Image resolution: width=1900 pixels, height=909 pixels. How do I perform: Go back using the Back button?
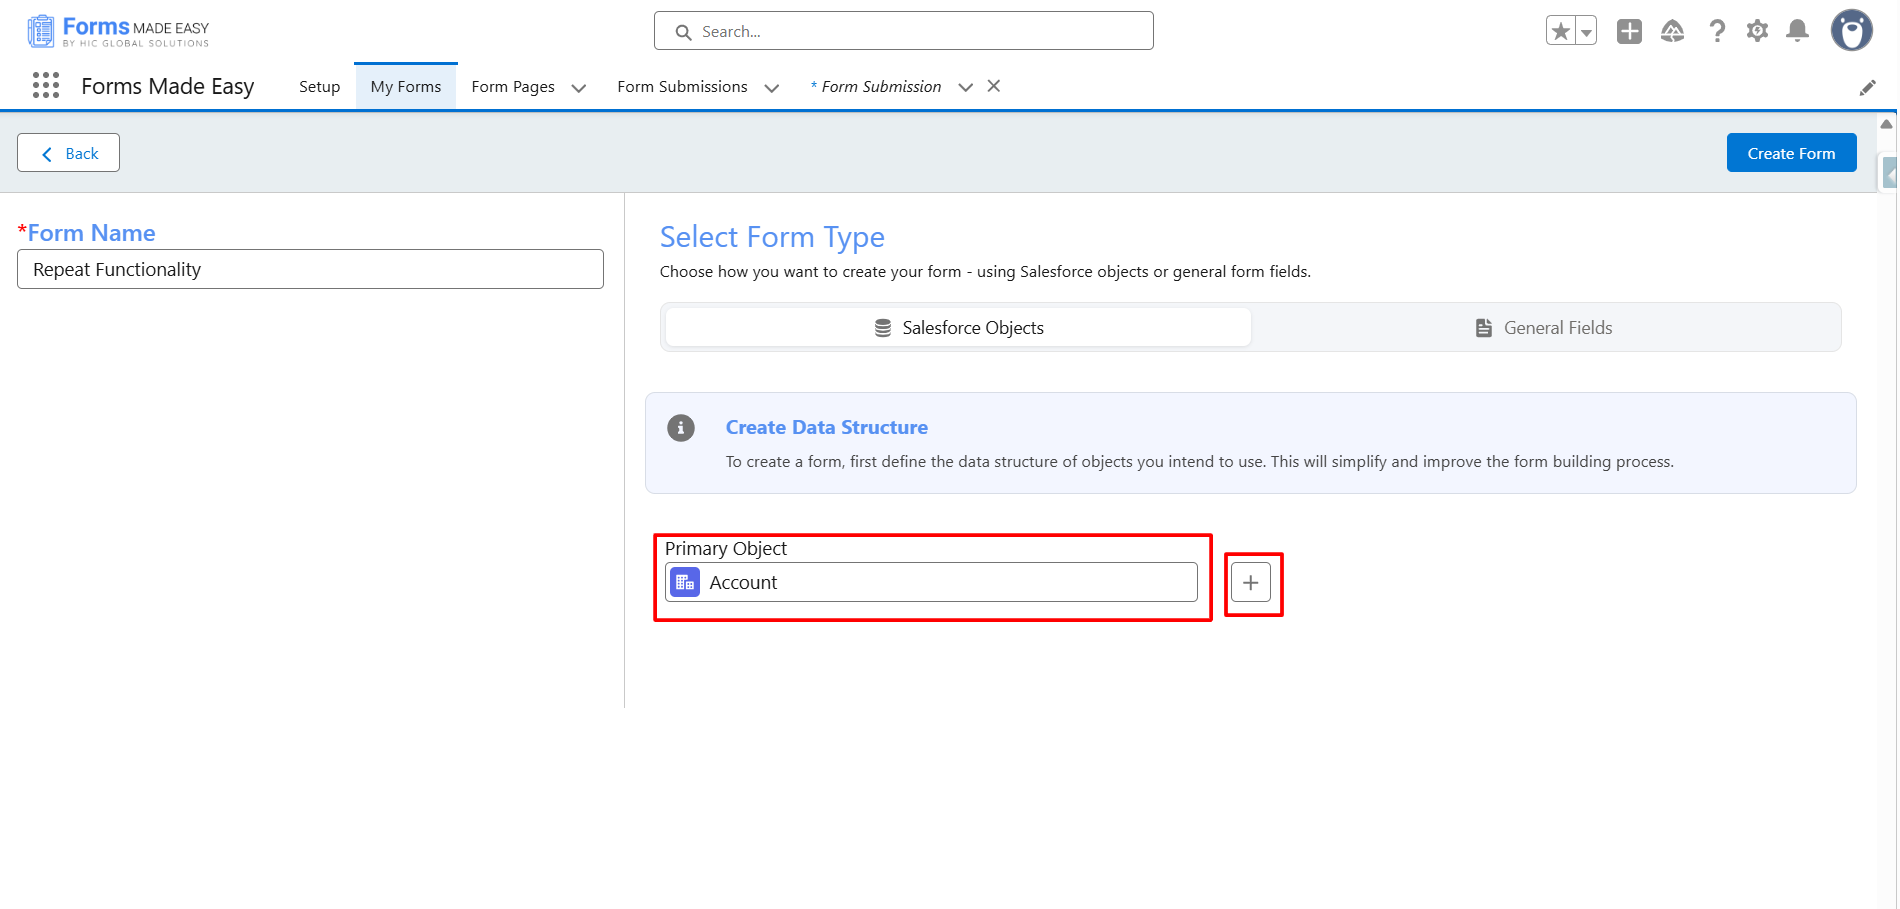(x=69, y=153)
